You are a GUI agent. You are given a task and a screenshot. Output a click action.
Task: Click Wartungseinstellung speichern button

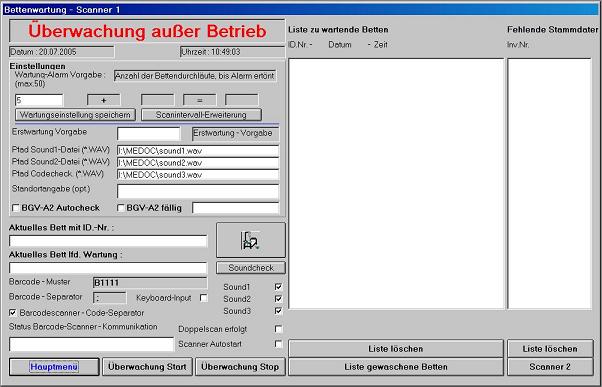coord(75,115)
